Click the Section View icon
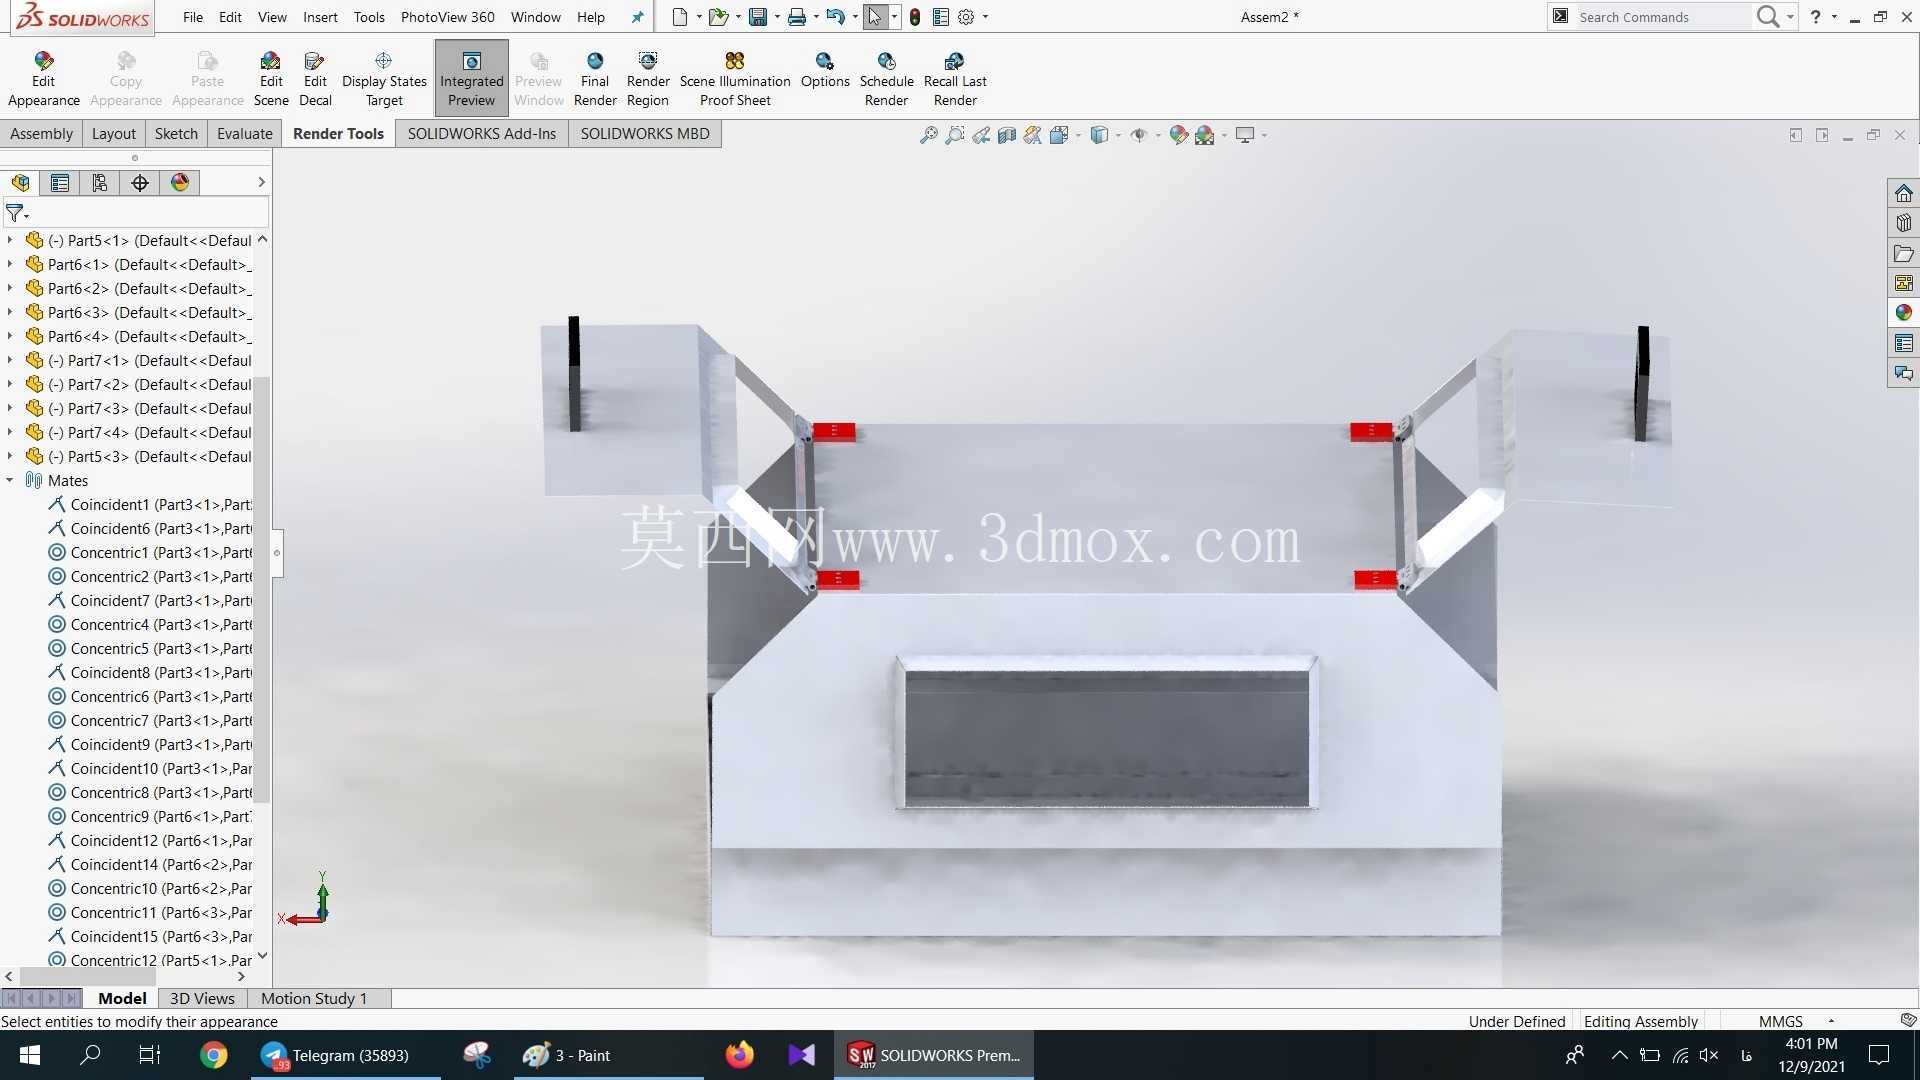Image resolution: width=1920 pixels, height=1080 pixels. [1007, 135]
